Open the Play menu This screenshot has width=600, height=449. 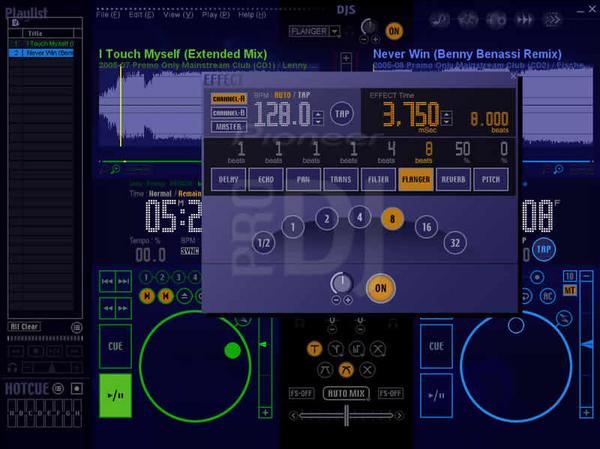[216, 15]
